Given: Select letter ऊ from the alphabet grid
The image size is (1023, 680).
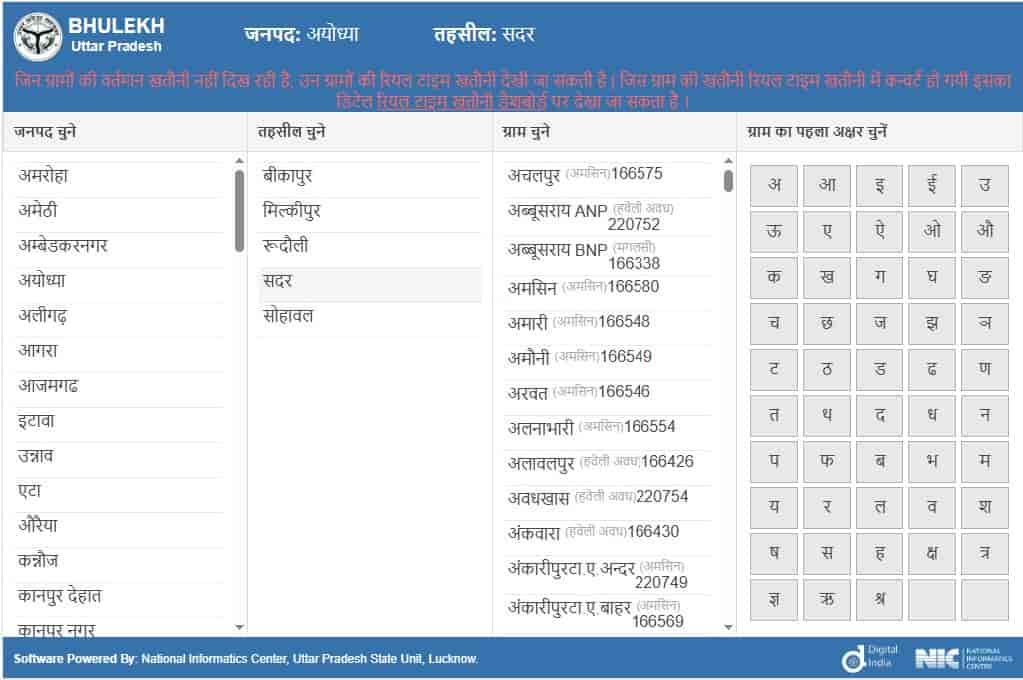Looking at the screenshot, I should click(x=772, y=231).
